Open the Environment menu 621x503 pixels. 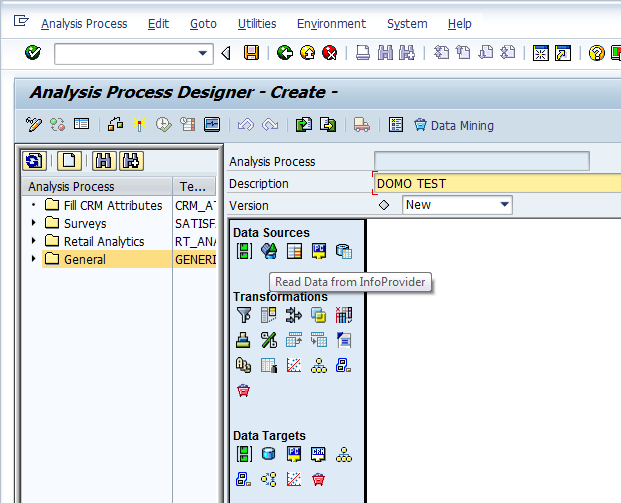(331, 23)
